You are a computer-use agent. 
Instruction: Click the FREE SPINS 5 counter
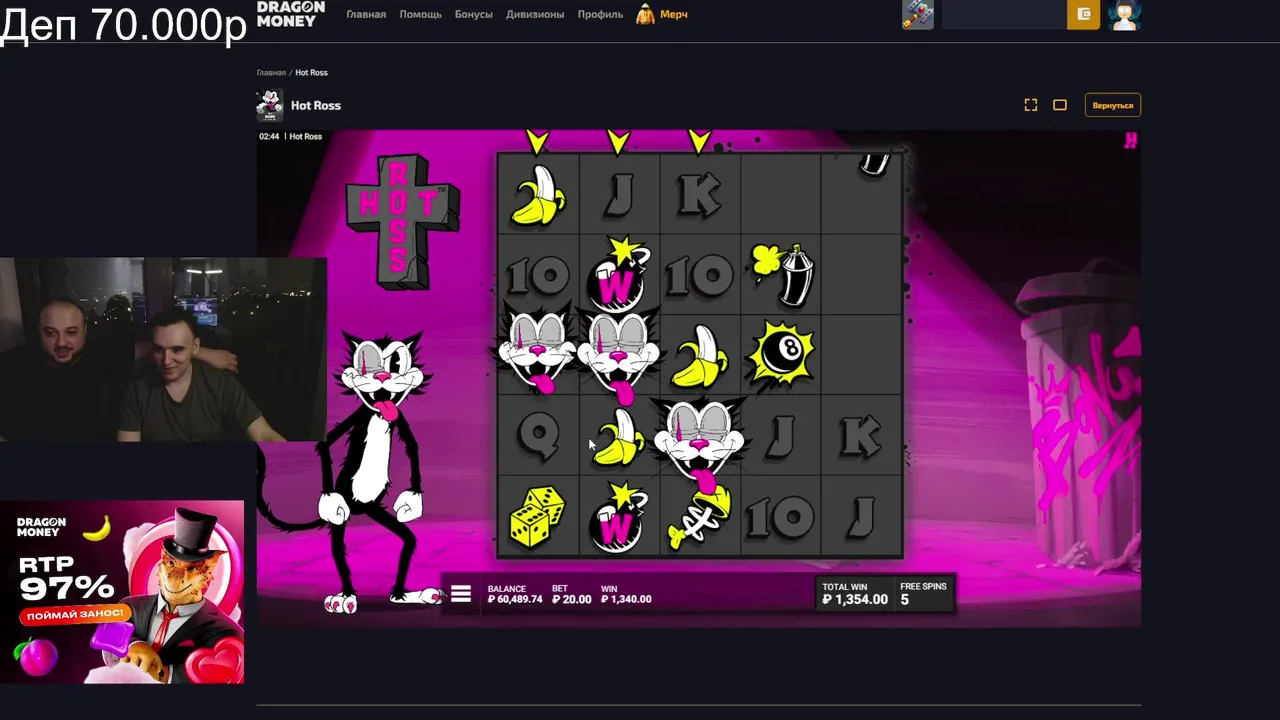(923, 594)
